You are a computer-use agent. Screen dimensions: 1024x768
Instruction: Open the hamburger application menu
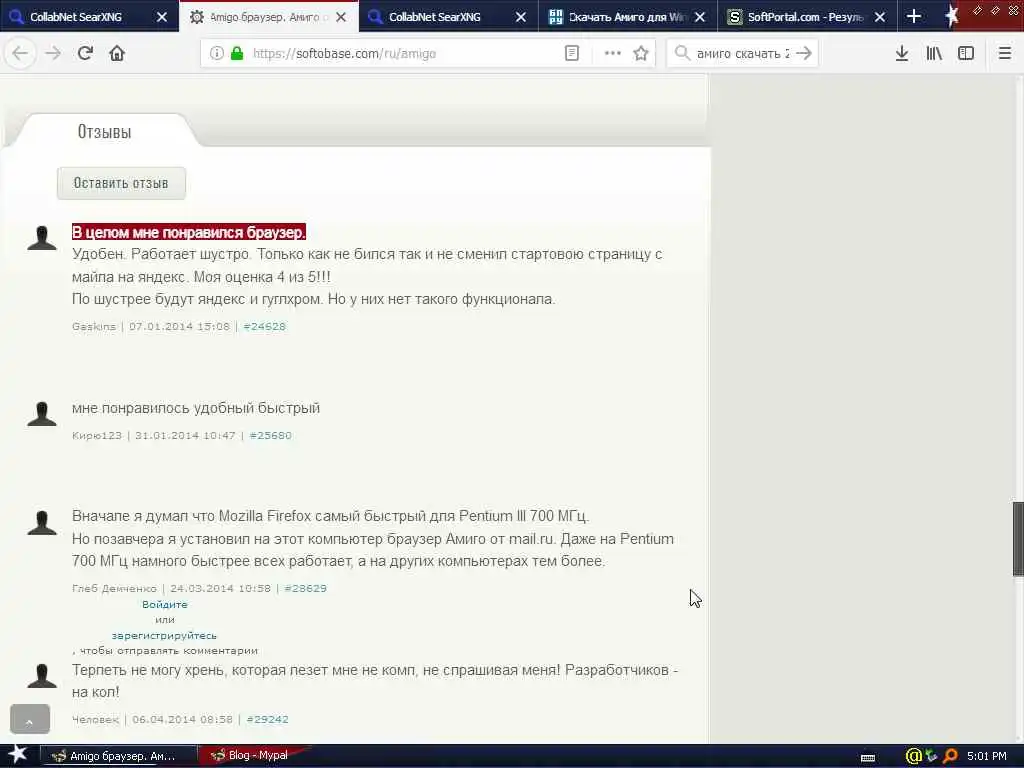1005,54
